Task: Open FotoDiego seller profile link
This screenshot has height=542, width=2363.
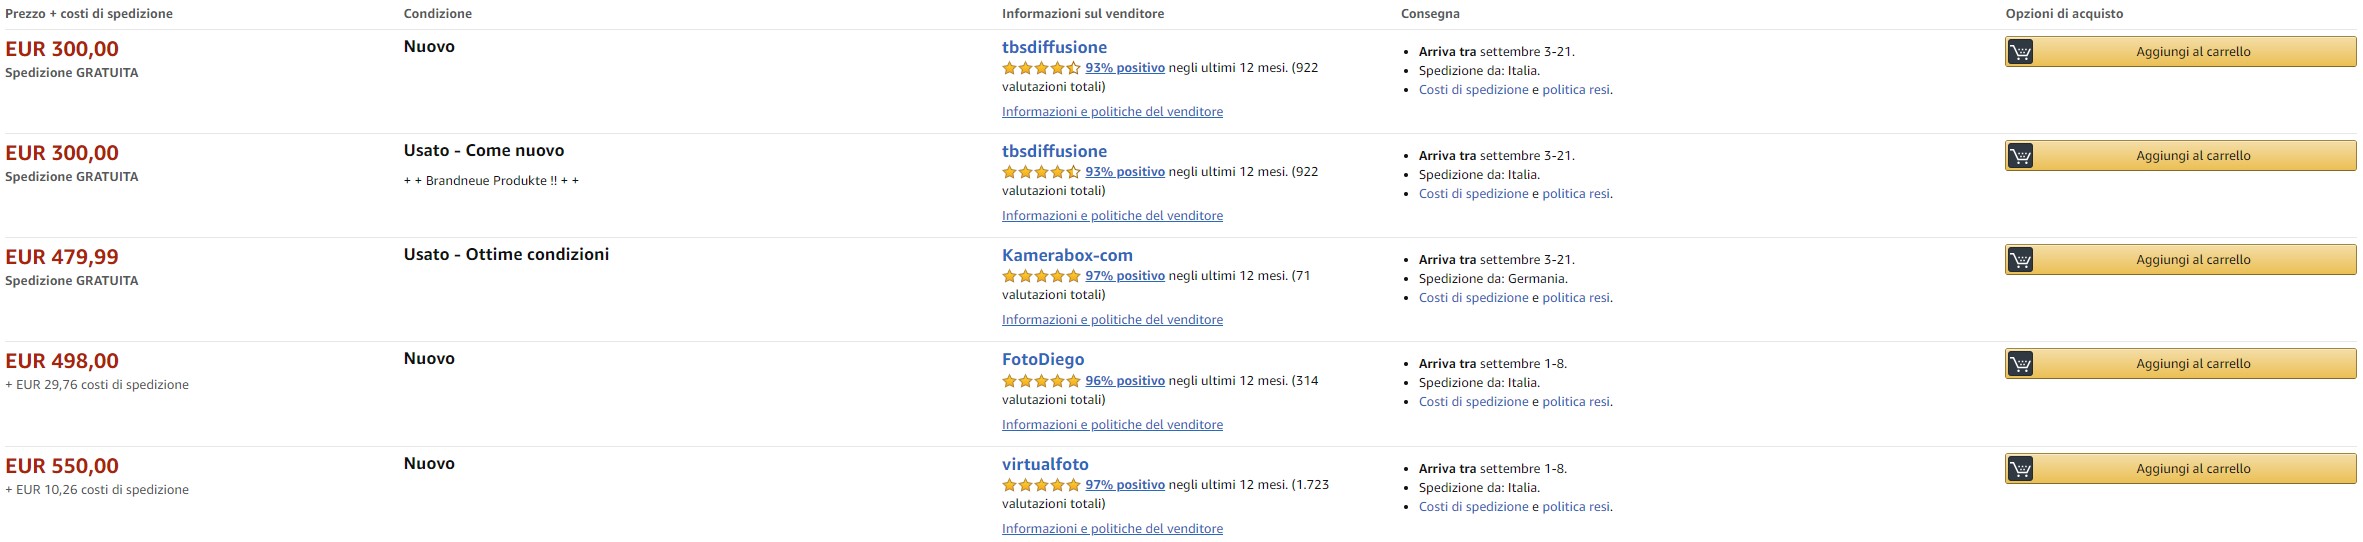Action: tap(1043, 359)
